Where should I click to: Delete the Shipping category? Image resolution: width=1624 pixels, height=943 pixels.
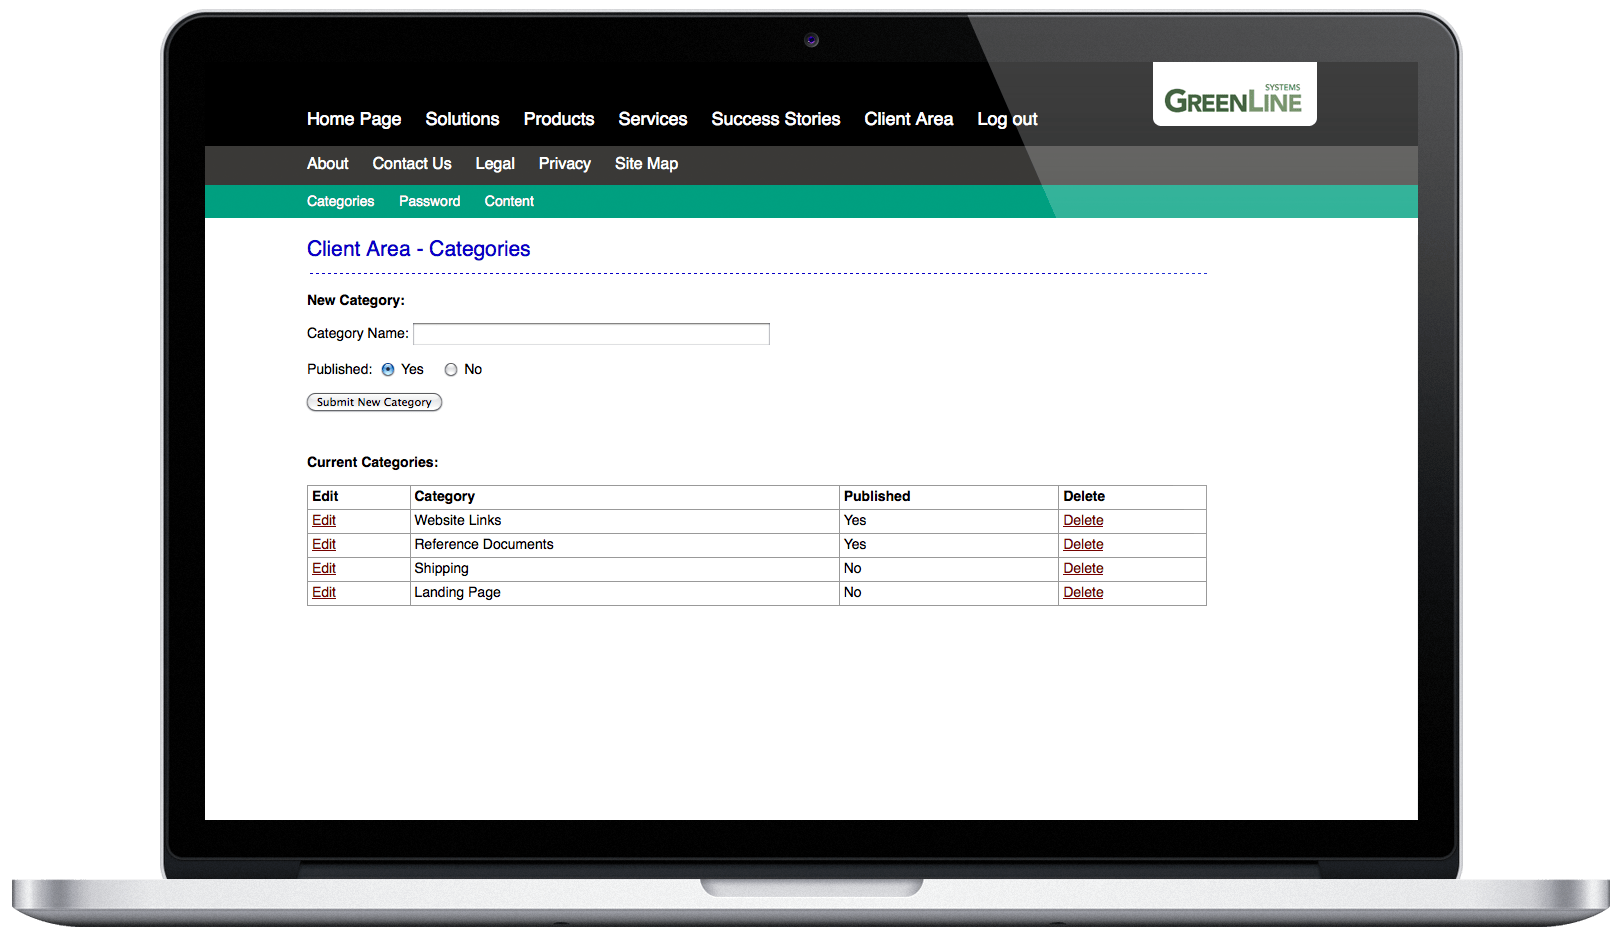[x=1083, y=568]
